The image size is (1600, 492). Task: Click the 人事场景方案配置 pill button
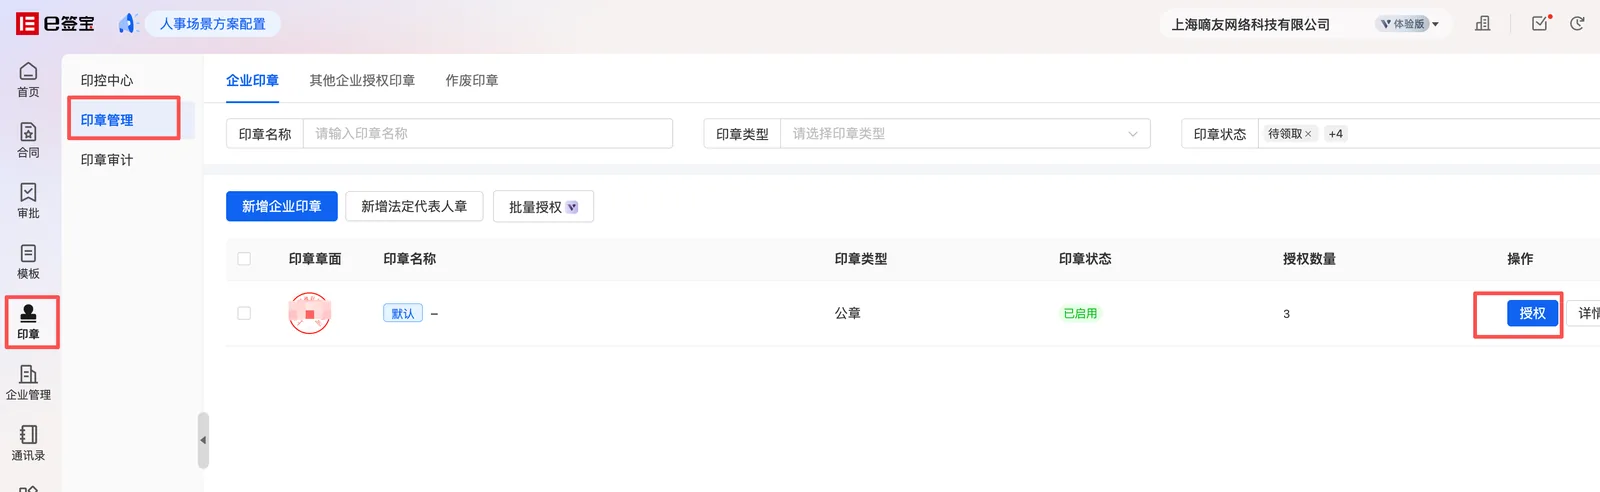coord(213,24)
